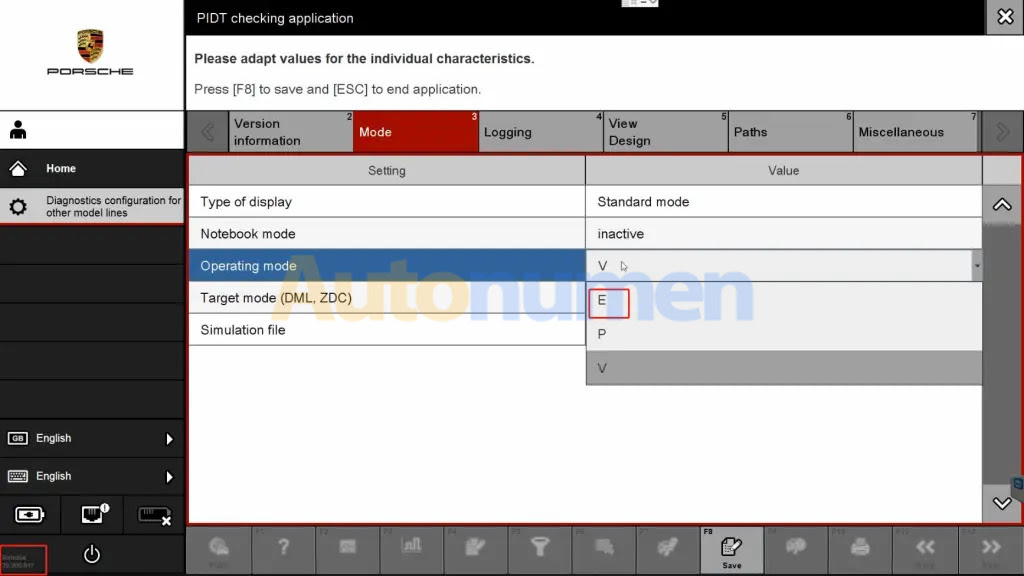Screen dimensions: 1024x576
Task: Open the user profile icon
Action: (18, 131)
